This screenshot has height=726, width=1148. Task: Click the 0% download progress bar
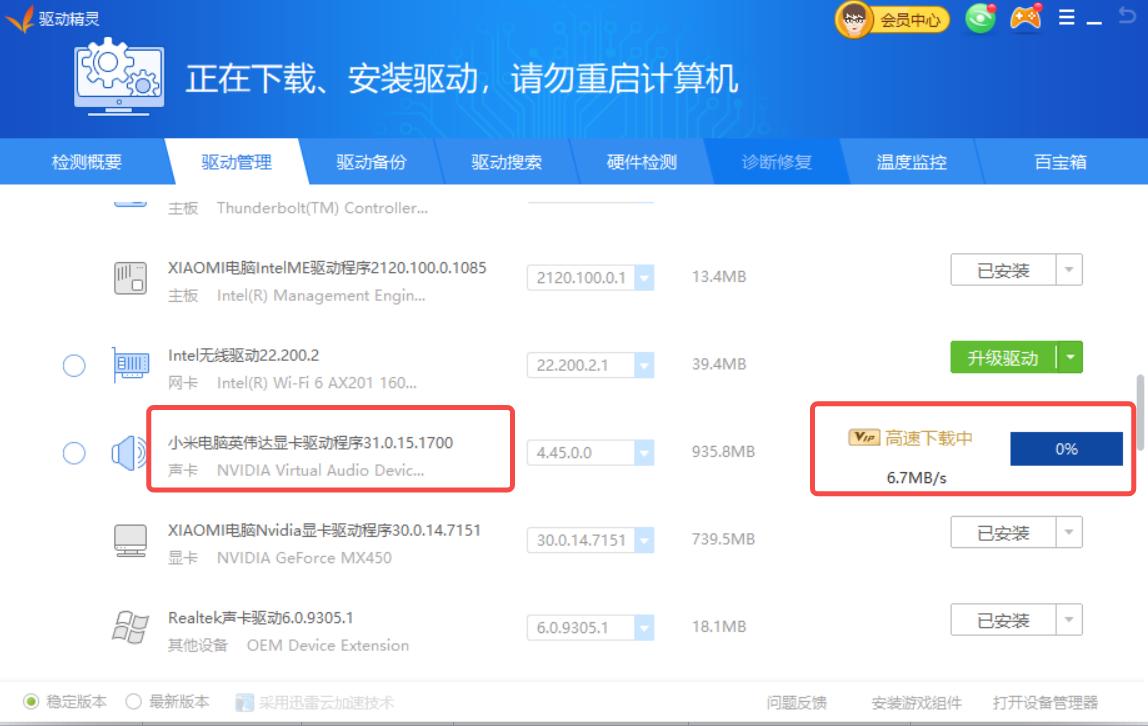(1066, 449)
